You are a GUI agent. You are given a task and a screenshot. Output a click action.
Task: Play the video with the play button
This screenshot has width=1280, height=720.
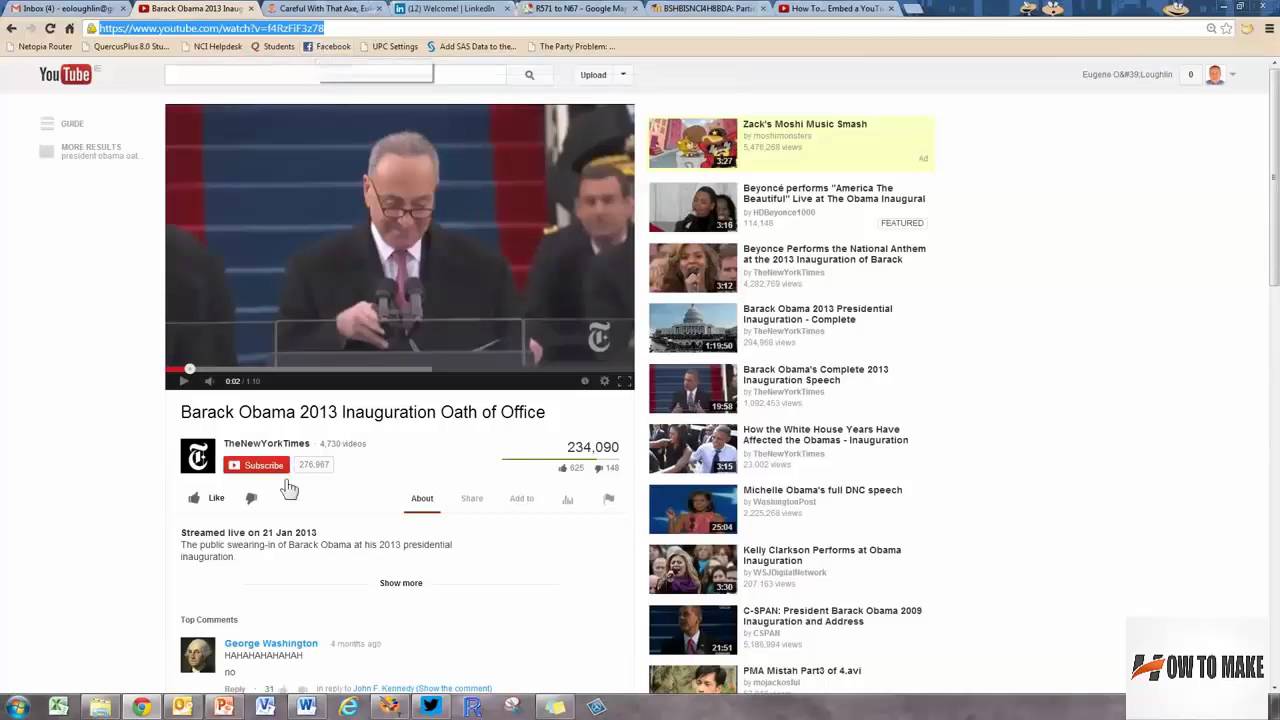click(x=183, y=381)
